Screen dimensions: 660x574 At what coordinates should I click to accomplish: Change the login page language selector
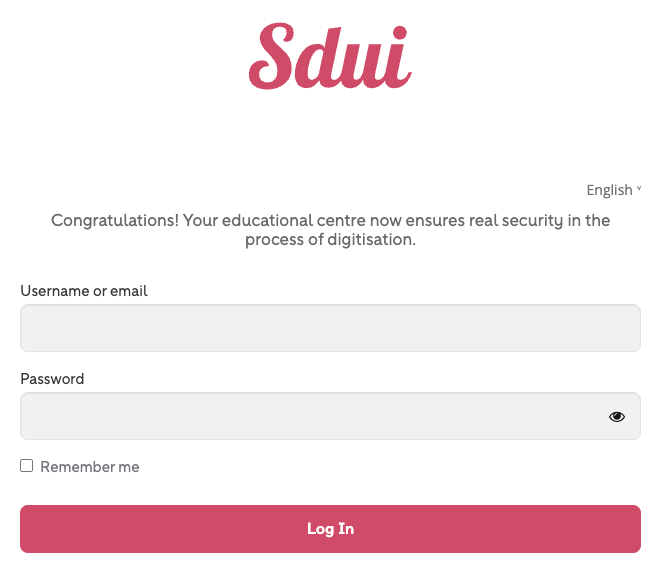point(613,190)
